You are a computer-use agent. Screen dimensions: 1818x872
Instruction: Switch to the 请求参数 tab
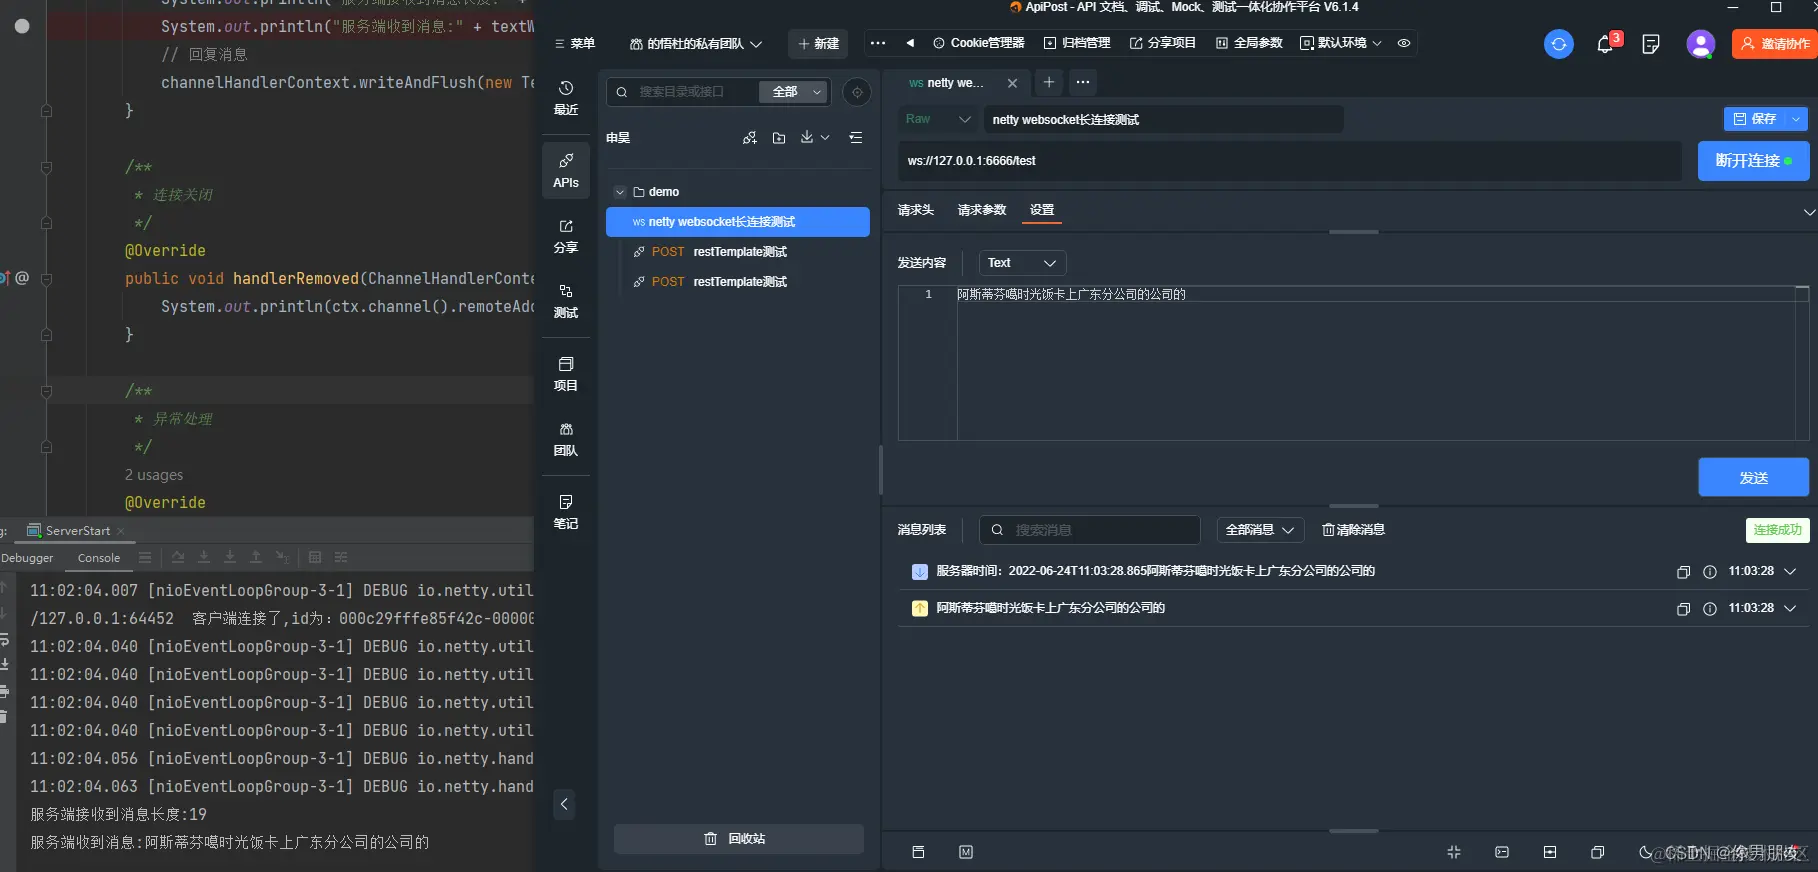pos(981,210)
